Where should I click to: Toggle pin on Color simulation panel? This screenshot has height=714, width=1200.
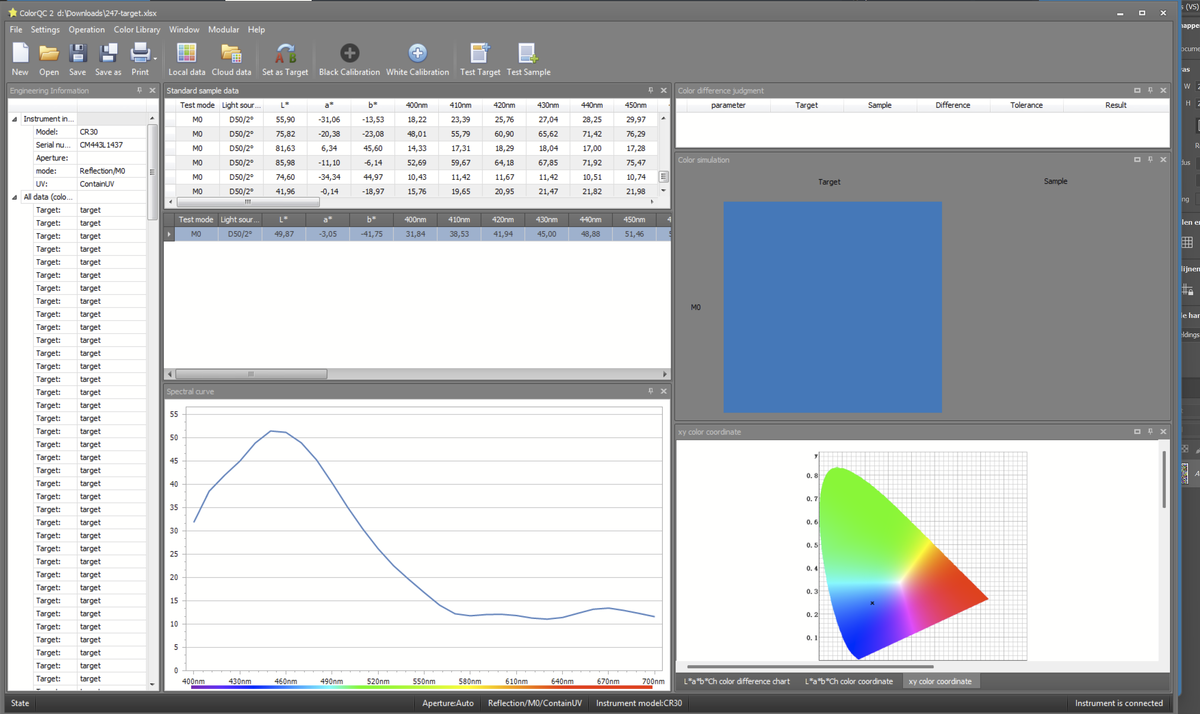pyautogui.click(x=1150, y=160)
